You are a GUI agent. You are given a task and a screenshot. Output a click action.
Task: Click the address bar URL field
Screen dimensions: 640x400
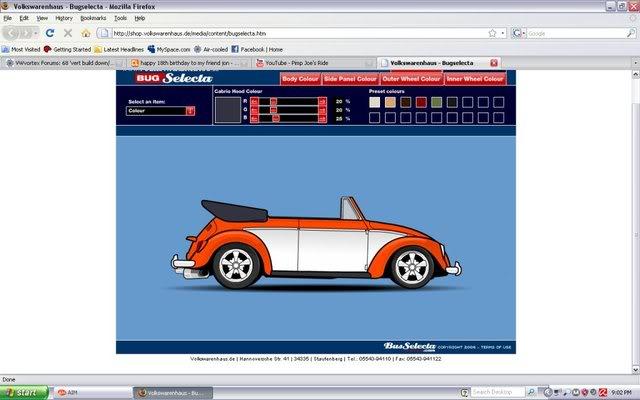[x=300, y=33]
